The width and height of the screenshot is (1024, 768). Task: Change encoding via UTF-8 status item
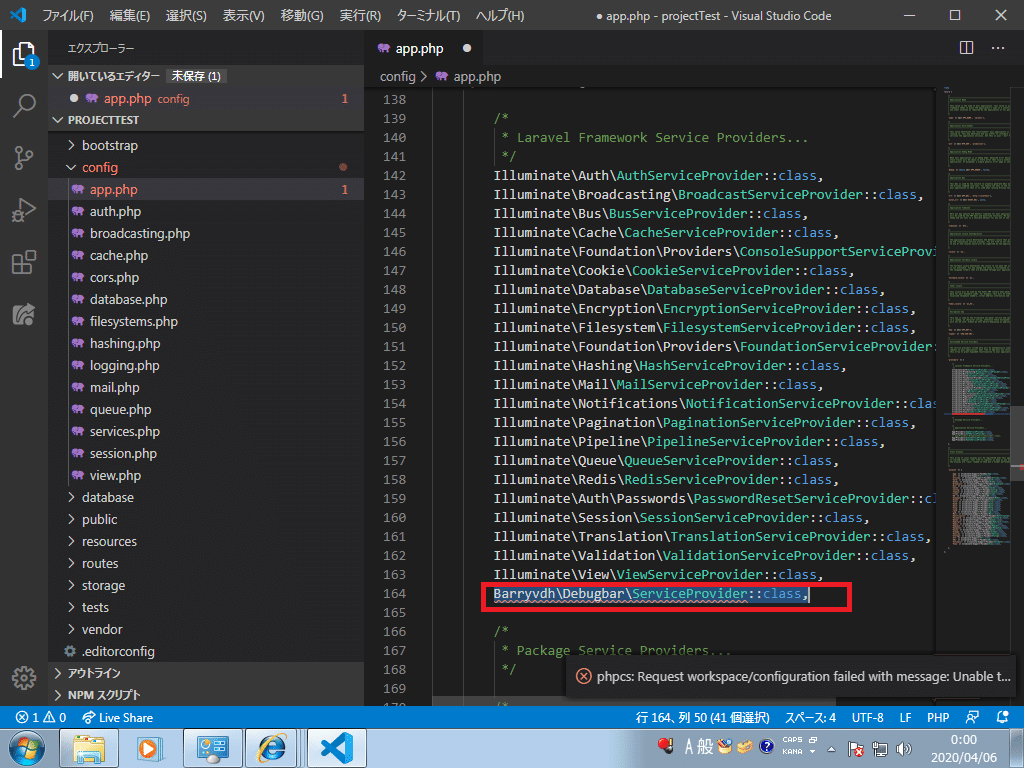pyautogui.click(x=867, y=717)
